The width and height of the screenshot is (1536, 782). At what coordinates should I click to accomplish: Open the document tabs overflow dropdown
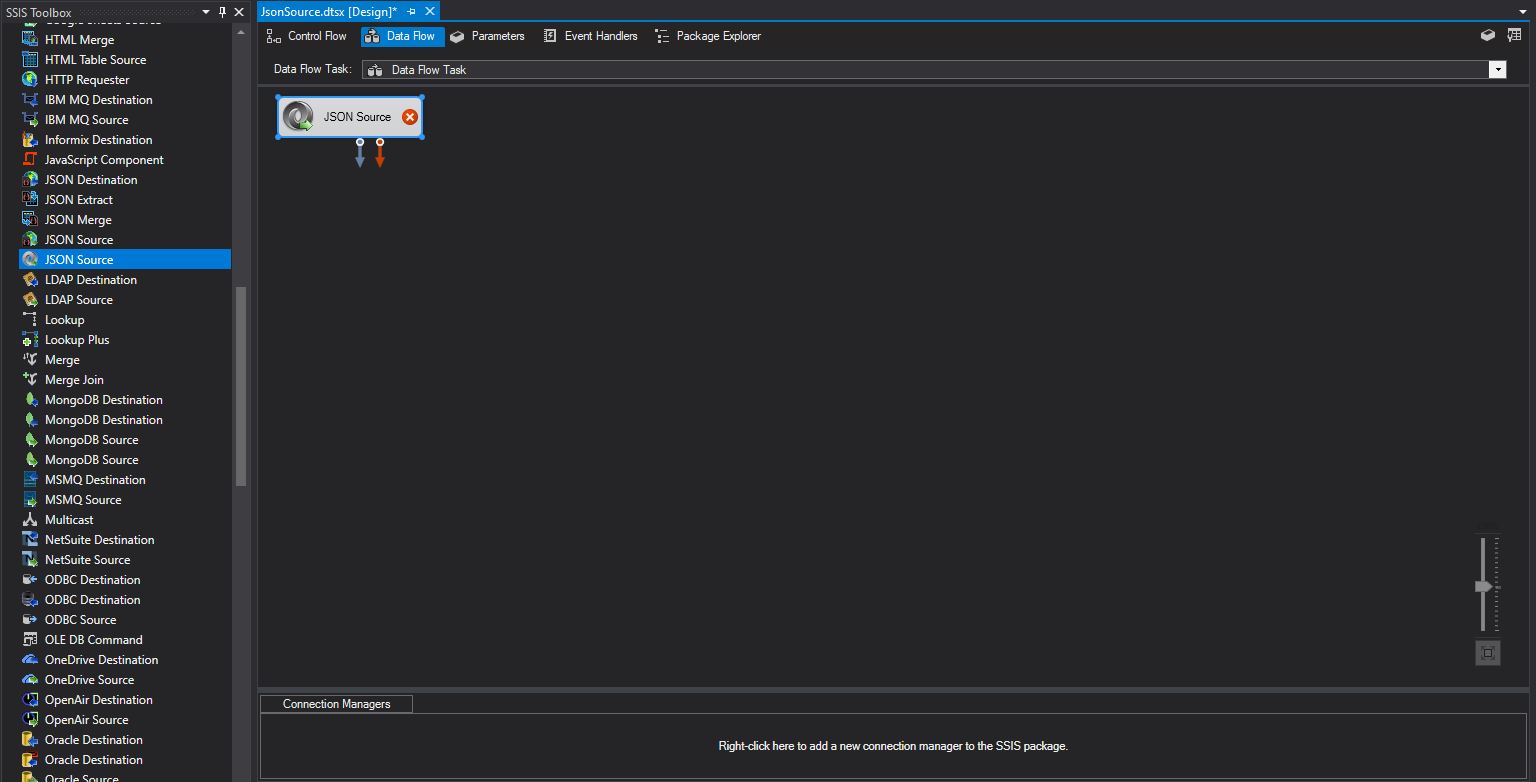[x=1523, y=11]
